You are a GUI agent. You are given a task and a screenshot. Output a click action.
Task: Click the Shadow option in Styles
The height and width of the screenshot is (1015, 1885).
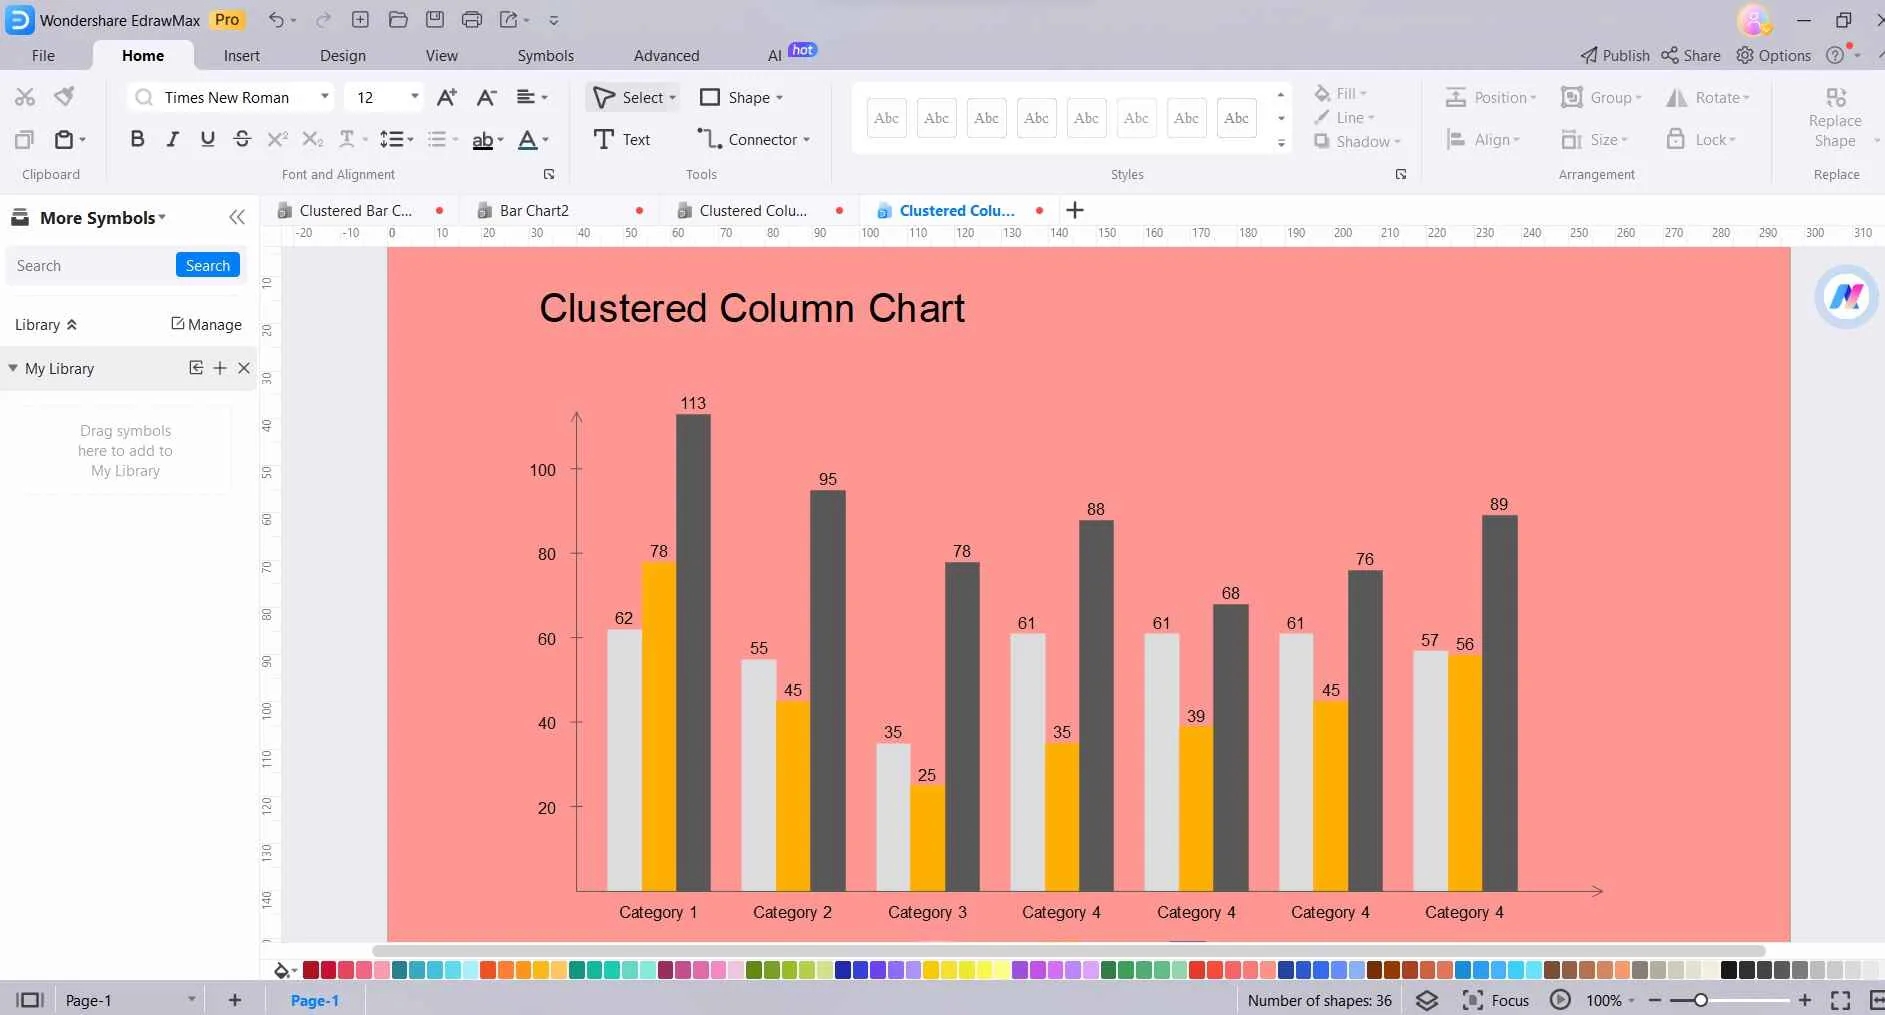pos(1358,141)
